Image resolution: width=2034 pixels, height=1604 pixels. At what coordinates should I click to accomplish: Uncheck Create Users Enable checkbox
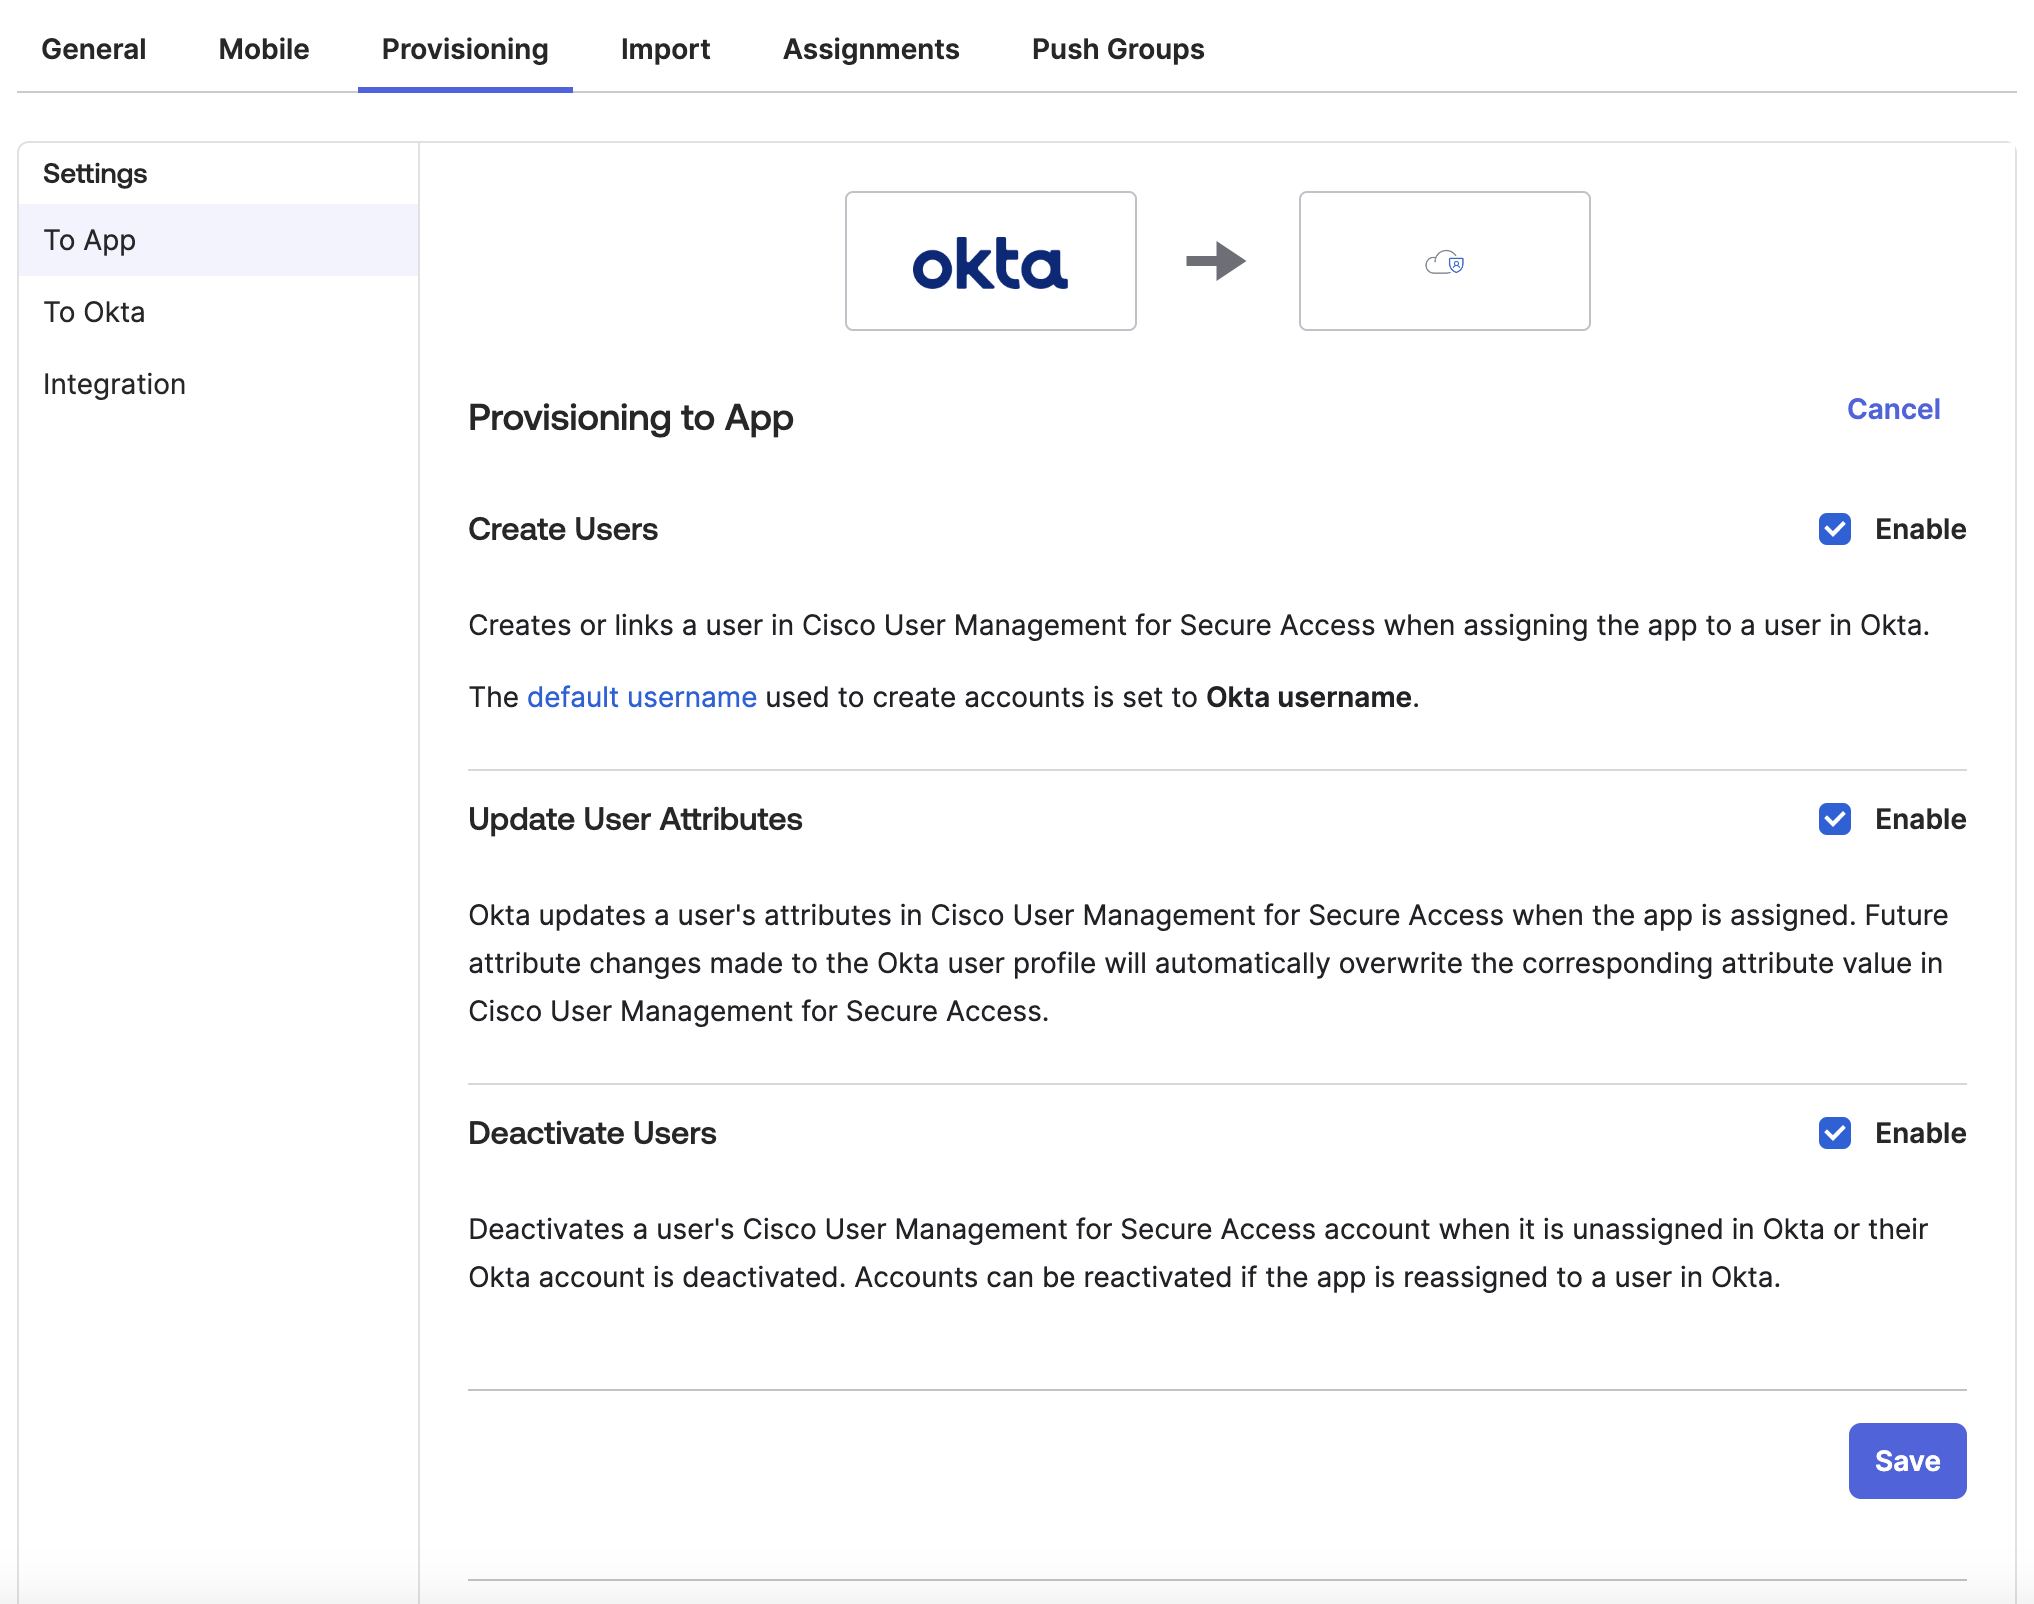[x=1834, y=529]
